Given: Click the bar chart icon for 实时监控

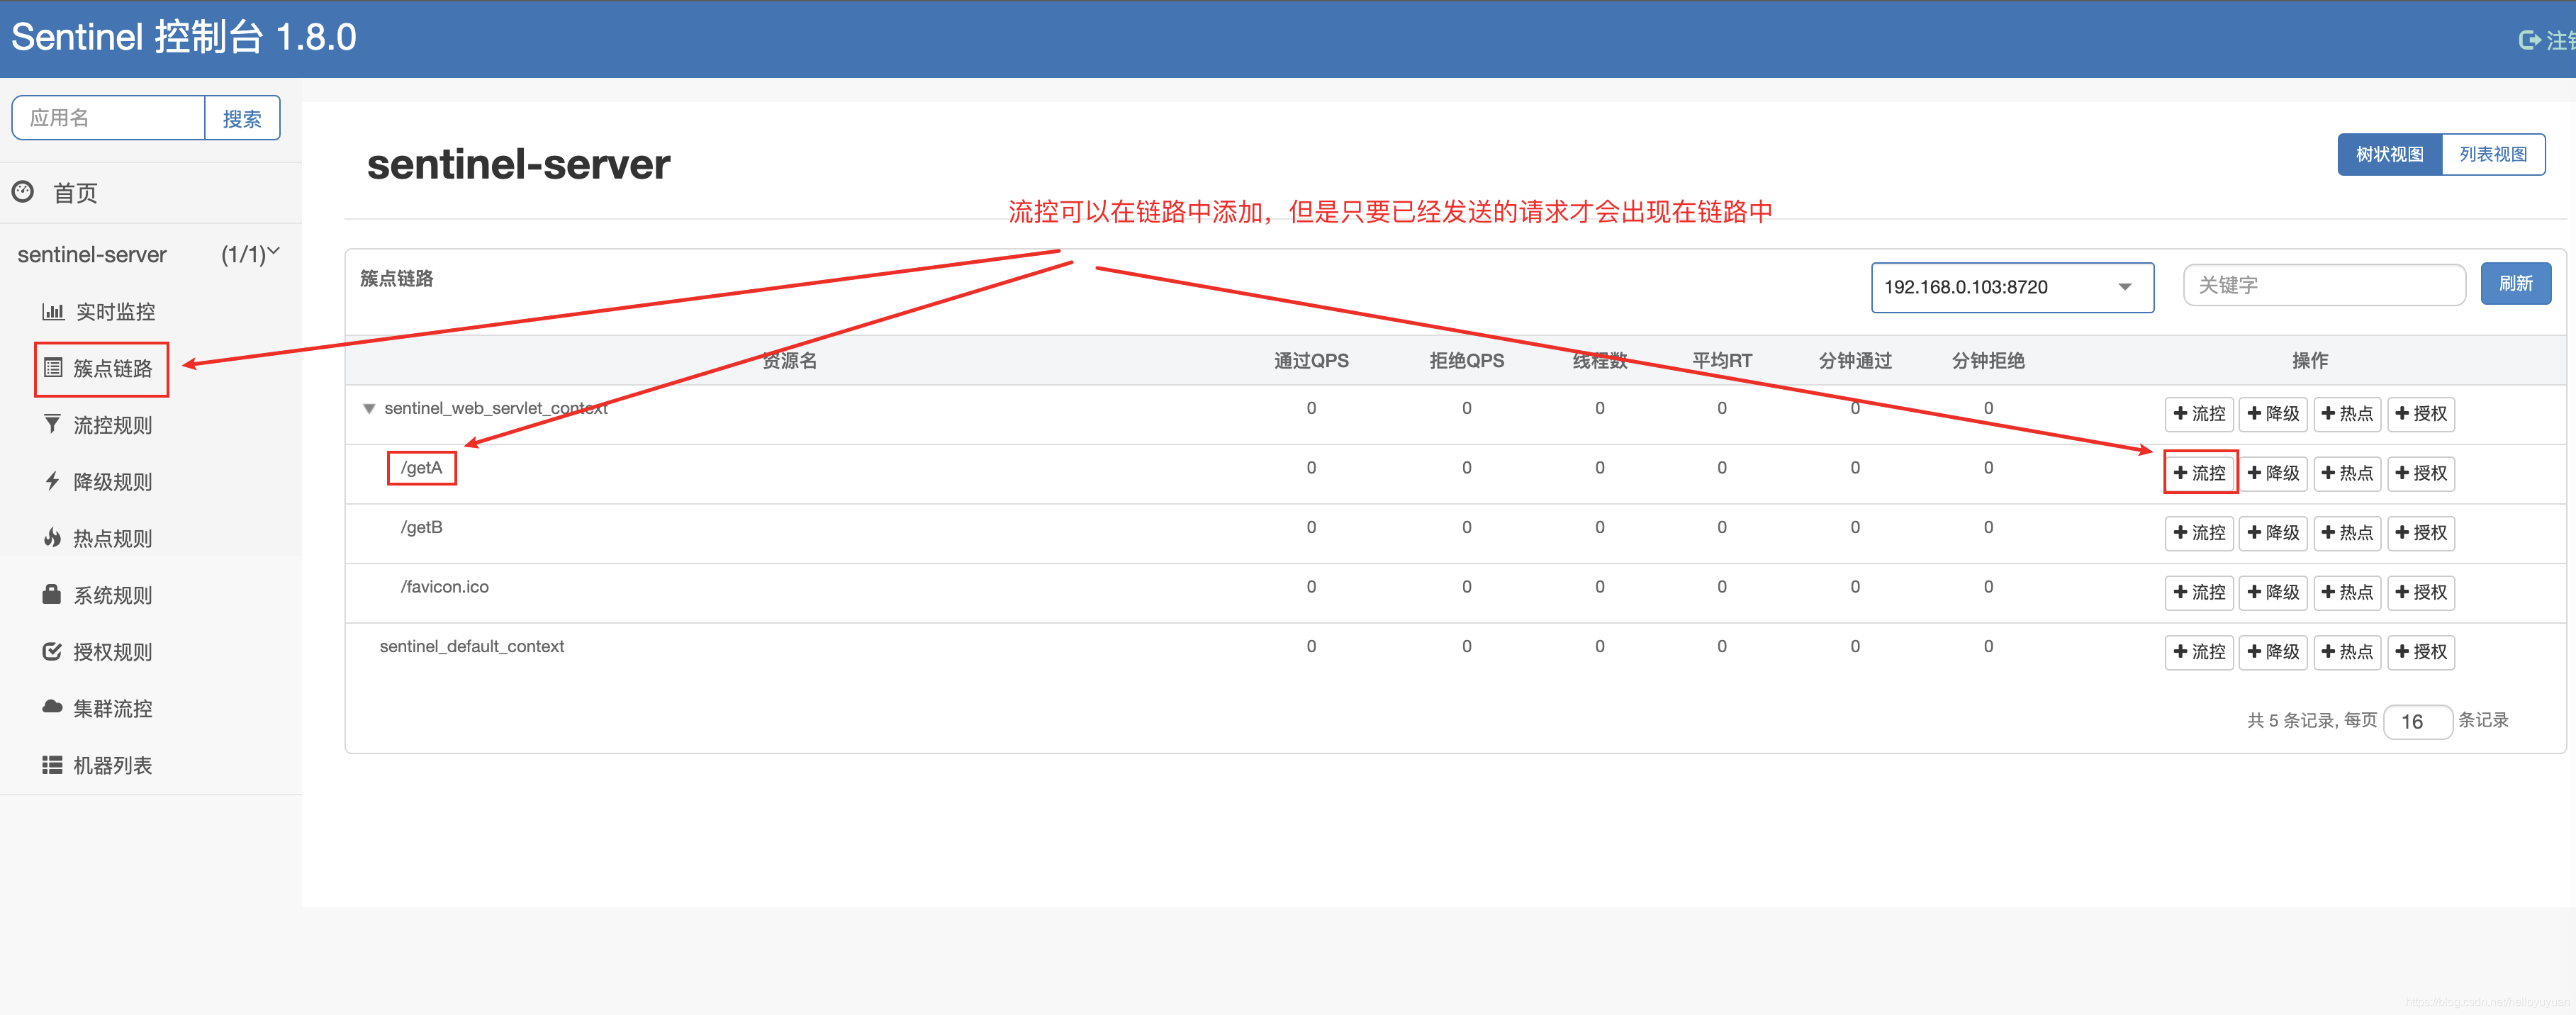Looking at the screenshot, I should 53,311.
